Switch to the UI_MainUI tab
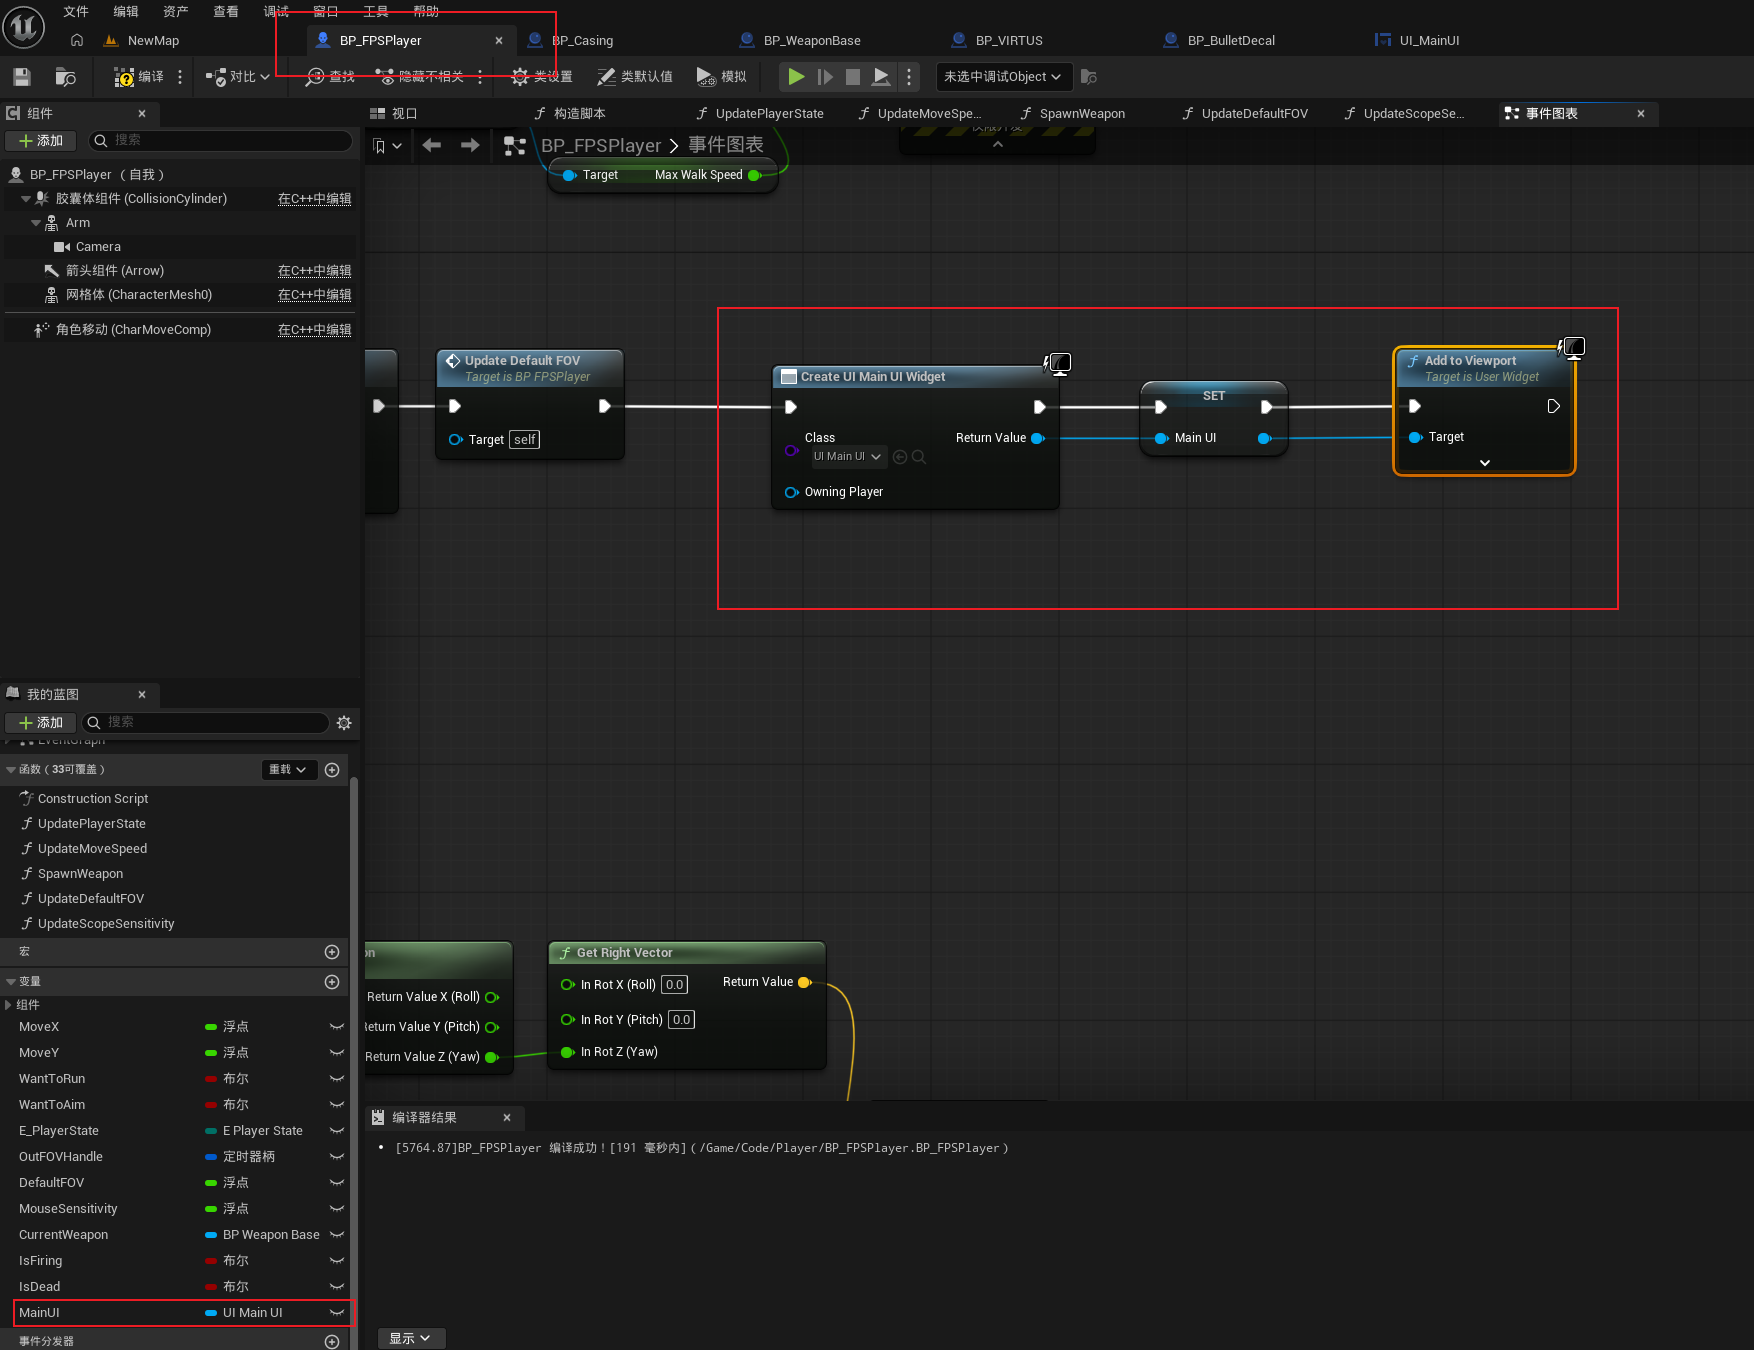 (x=1429, y=40)
